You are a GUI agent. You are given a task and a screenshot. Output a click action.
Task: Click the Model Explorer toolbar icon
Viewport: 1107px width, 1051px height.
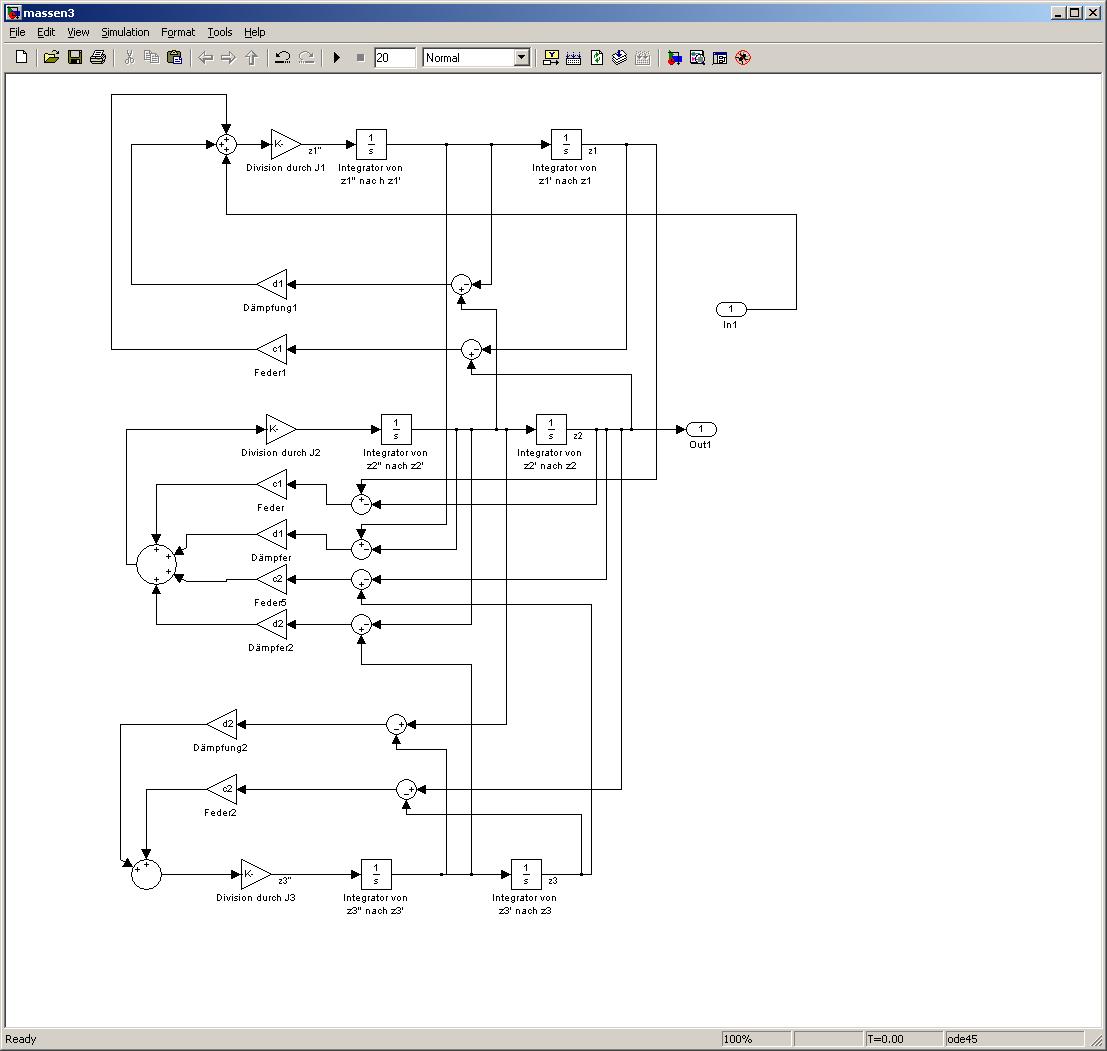pyautogui.click(x=697, y=58)
